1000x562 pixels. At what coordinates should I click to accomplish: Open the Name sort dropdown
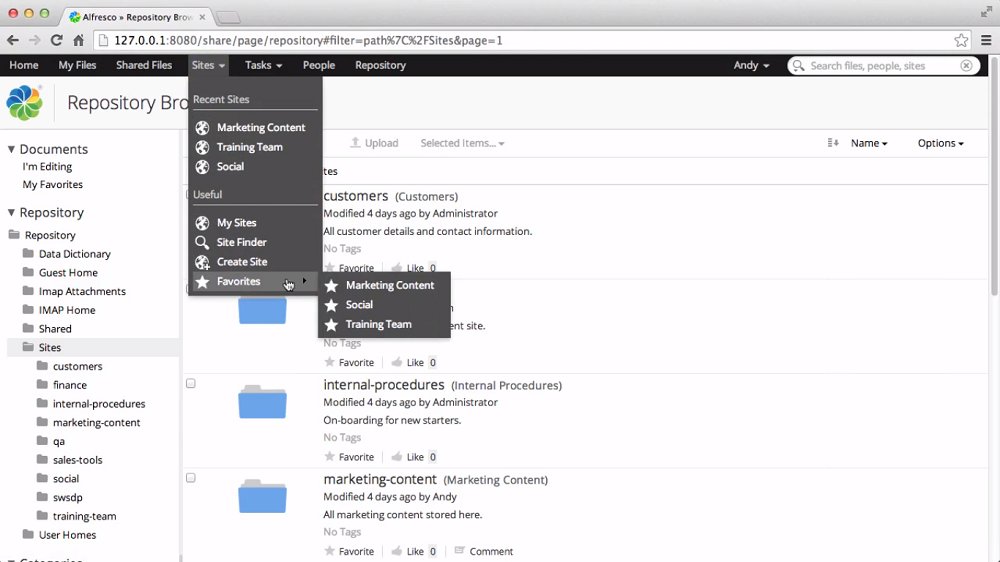(x=869, y=143)
